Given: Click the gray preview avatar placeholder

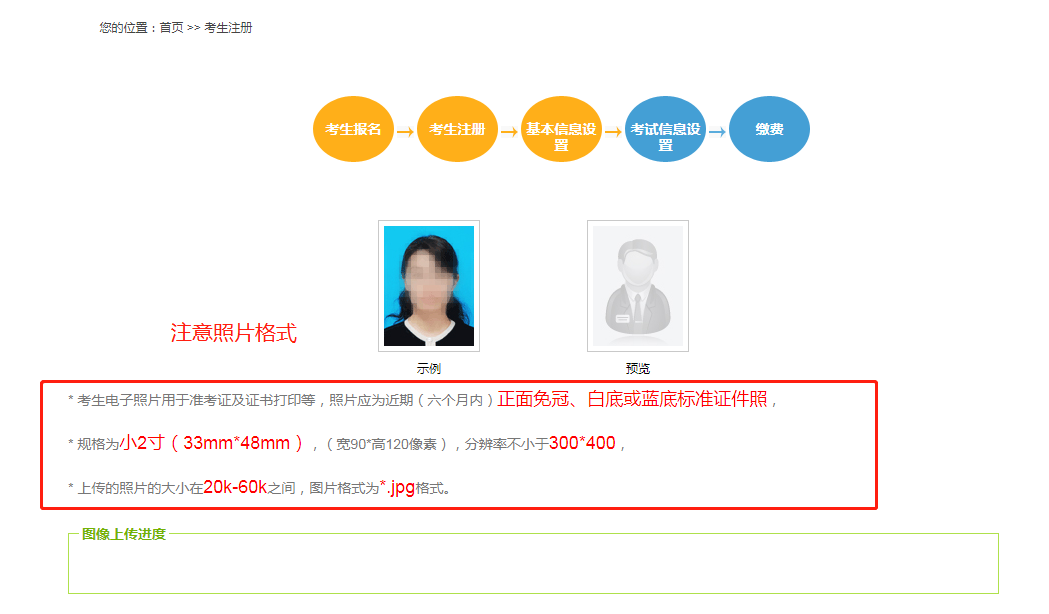Looking at the screenshot, I should pos(637,286).
